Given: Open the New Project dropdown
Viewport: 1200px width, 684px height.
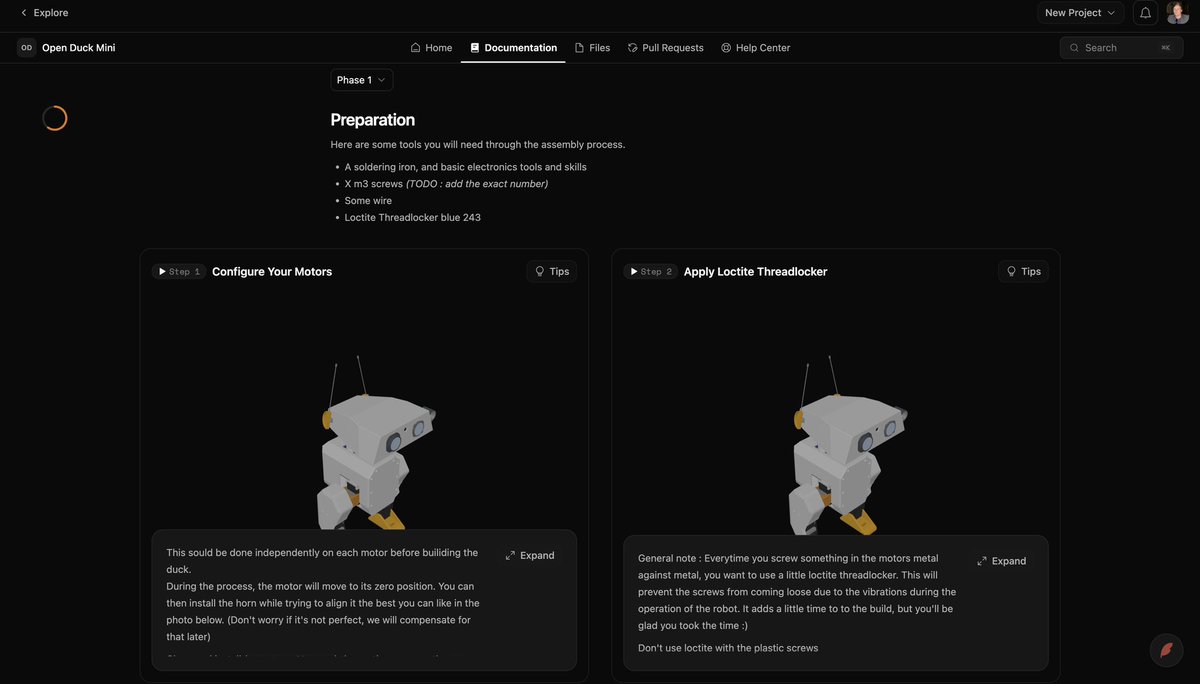Looking at the screenshot, I should (x=1080, y=13).
